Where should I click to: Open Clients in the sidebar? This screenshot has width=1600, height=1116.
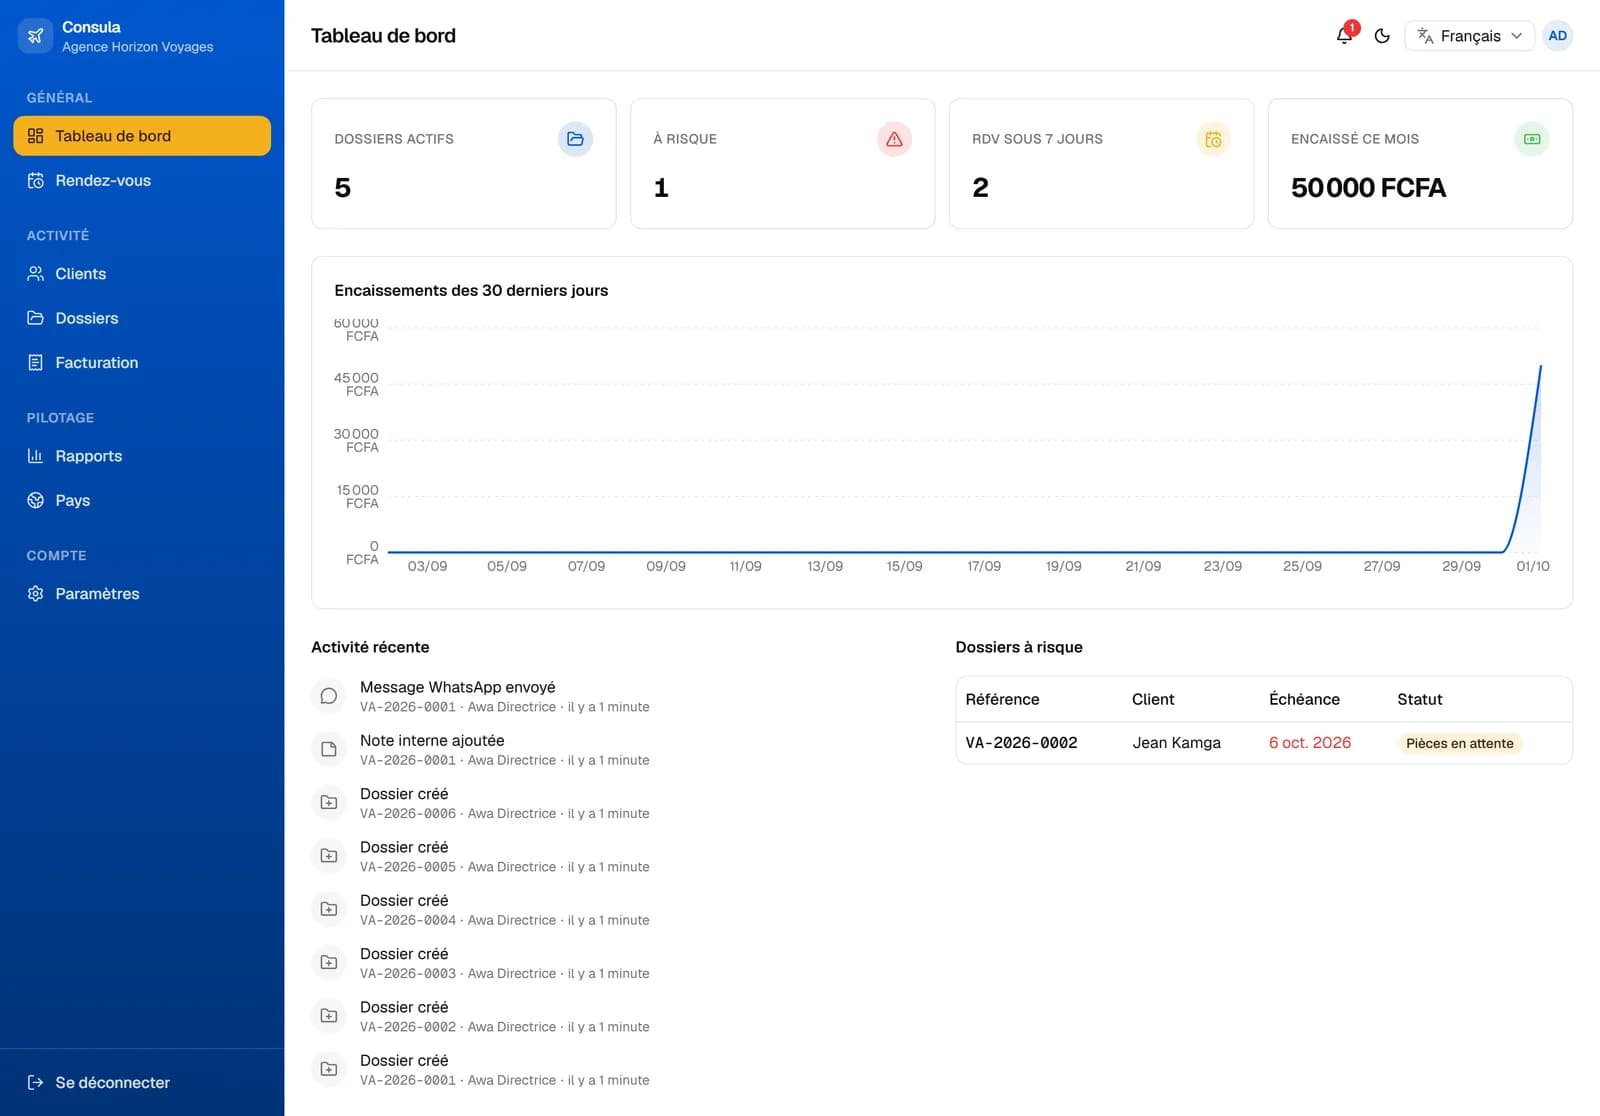pyautogui.click(x=142, y=274)
